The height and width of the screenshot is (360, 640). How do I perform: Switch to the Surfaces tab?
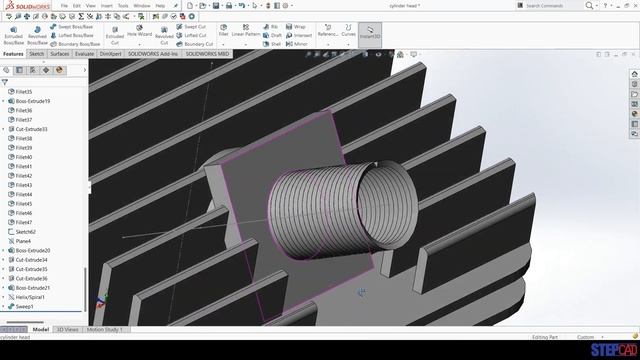coord(60,54)
